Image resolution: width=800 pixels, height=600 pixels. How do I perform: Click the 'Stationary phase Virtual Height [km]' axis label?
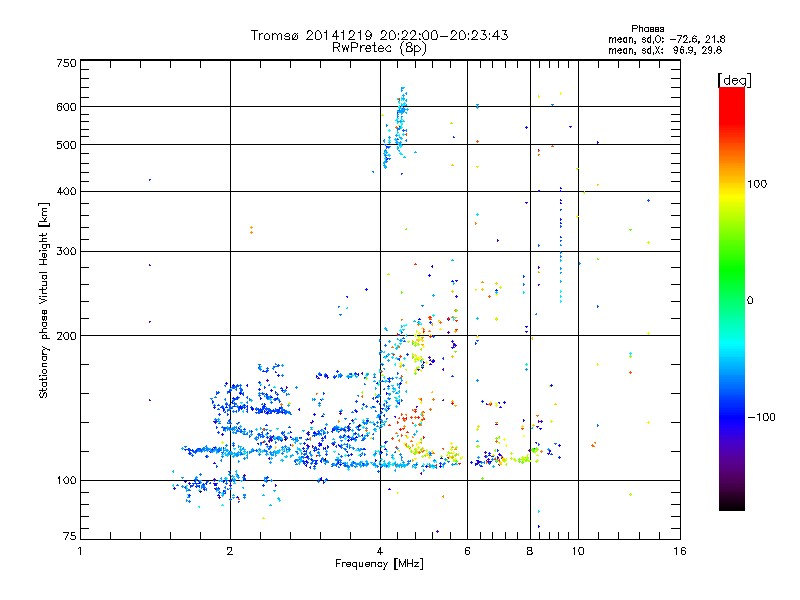pos(43,301)
